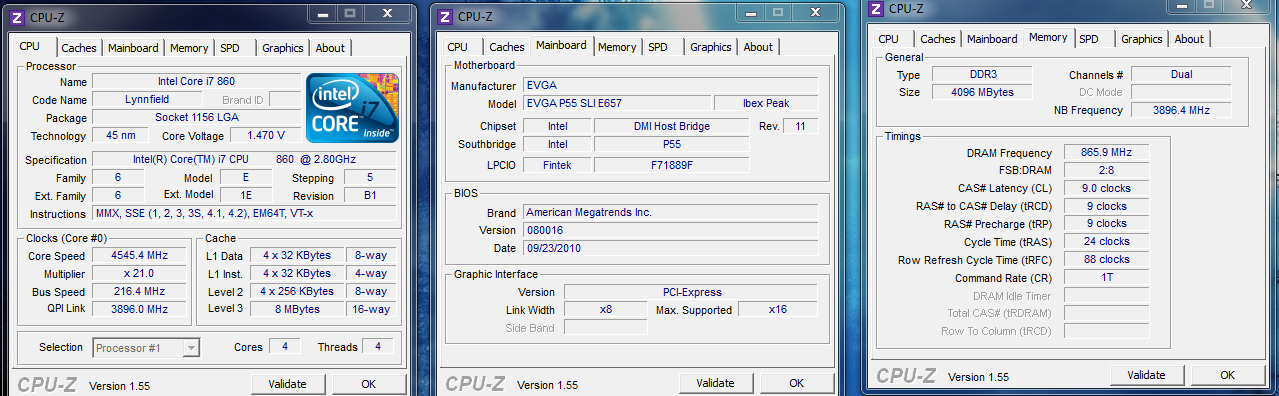
Task: Click the Link Width value x8
Action: click(605, 309)
